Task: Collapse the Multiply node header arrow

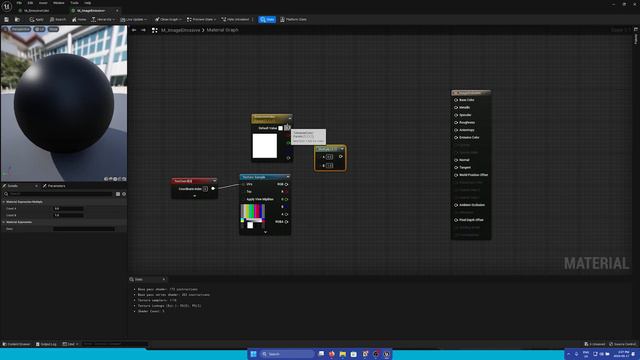Action: (342, 149)
